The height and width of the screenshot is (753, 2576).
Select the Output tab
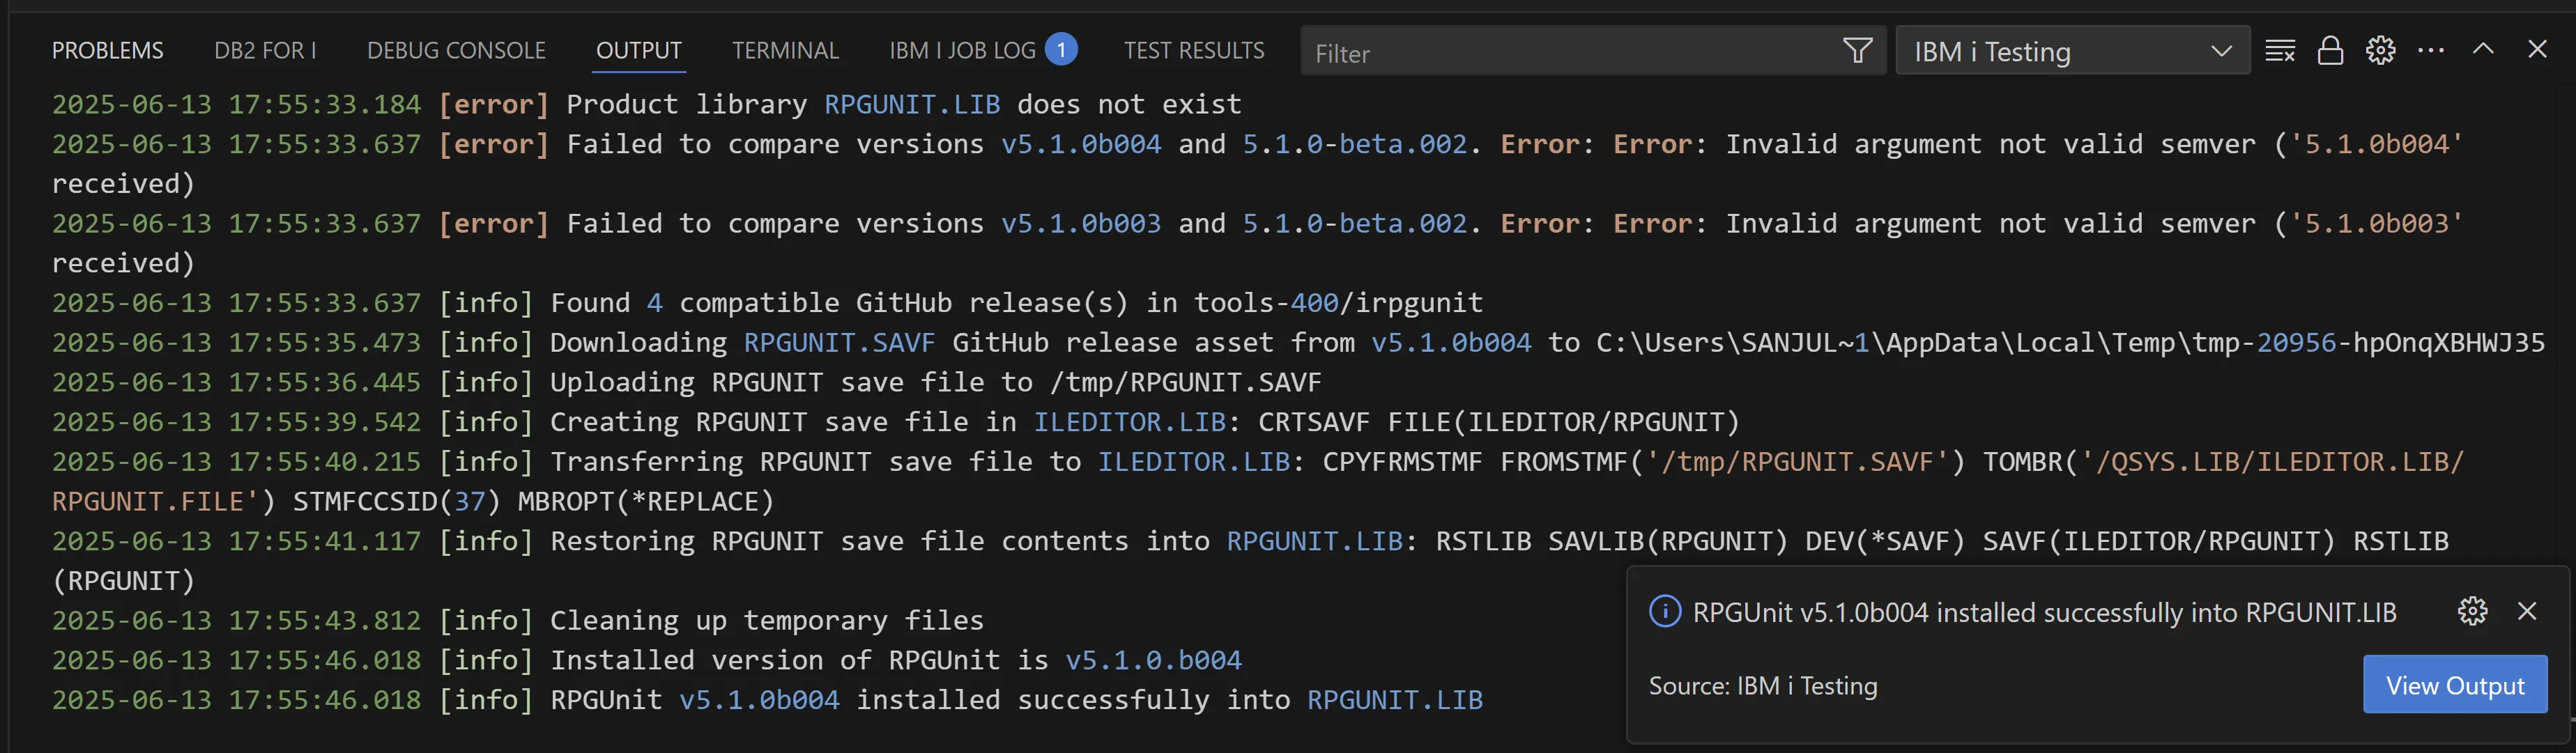point(639,51)
